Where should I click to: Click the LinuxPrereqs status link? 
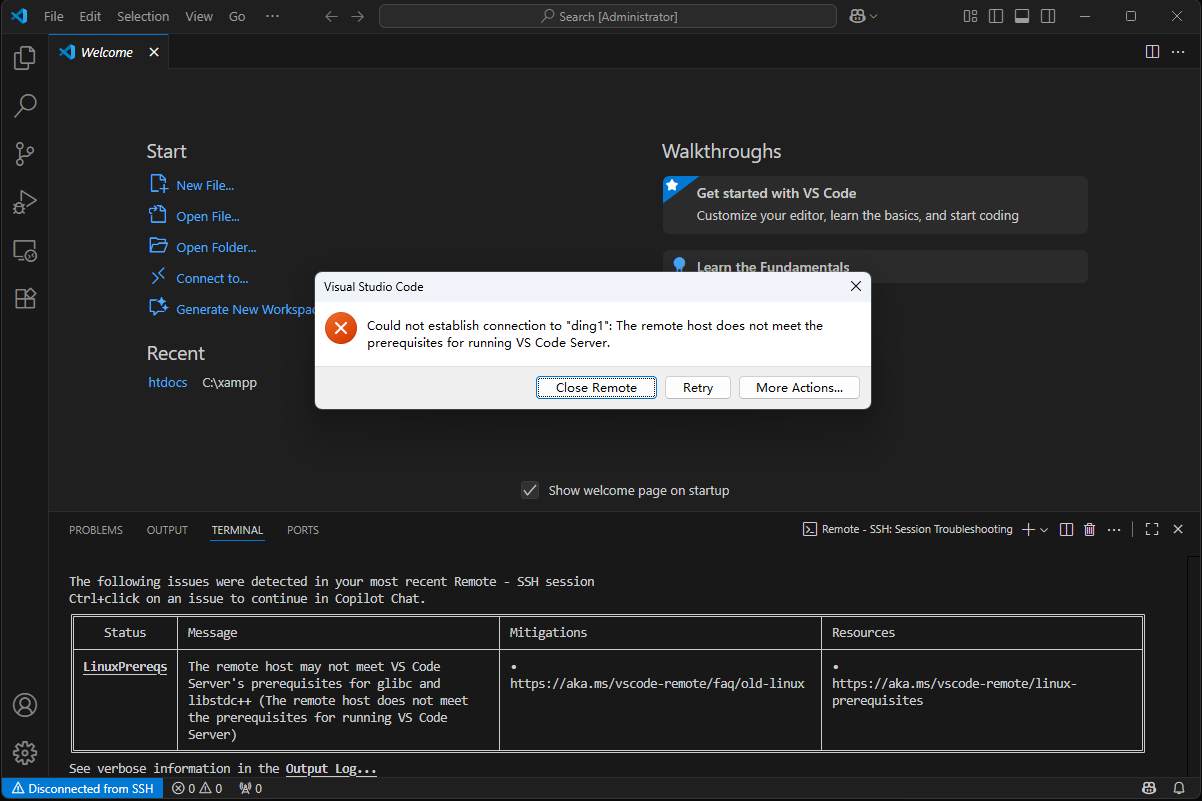[x=125, y=666]
